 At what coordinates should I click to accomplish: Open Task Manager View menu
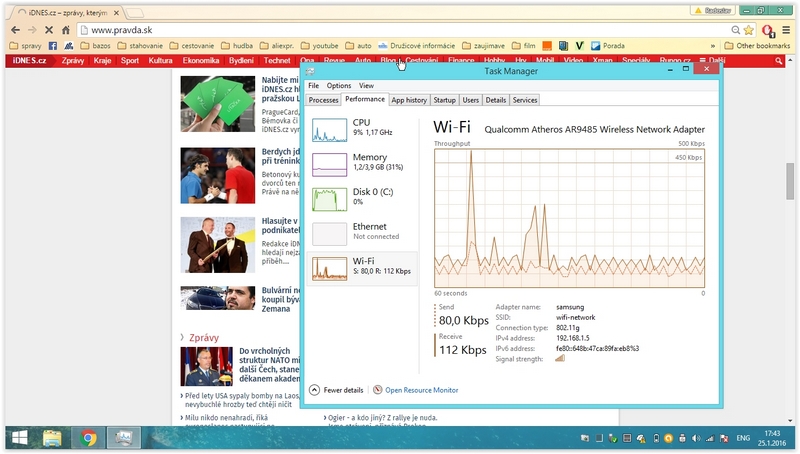[366, 86]
